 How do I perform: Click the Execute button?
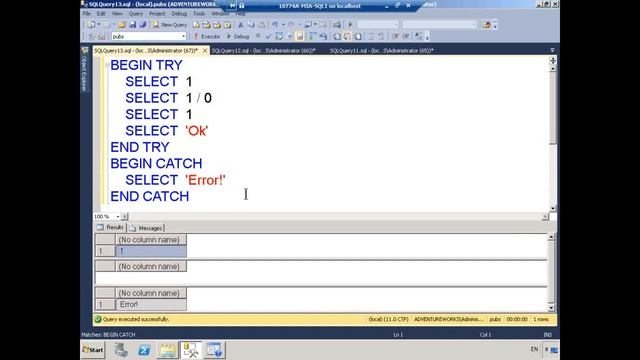[x=207, y=36]
